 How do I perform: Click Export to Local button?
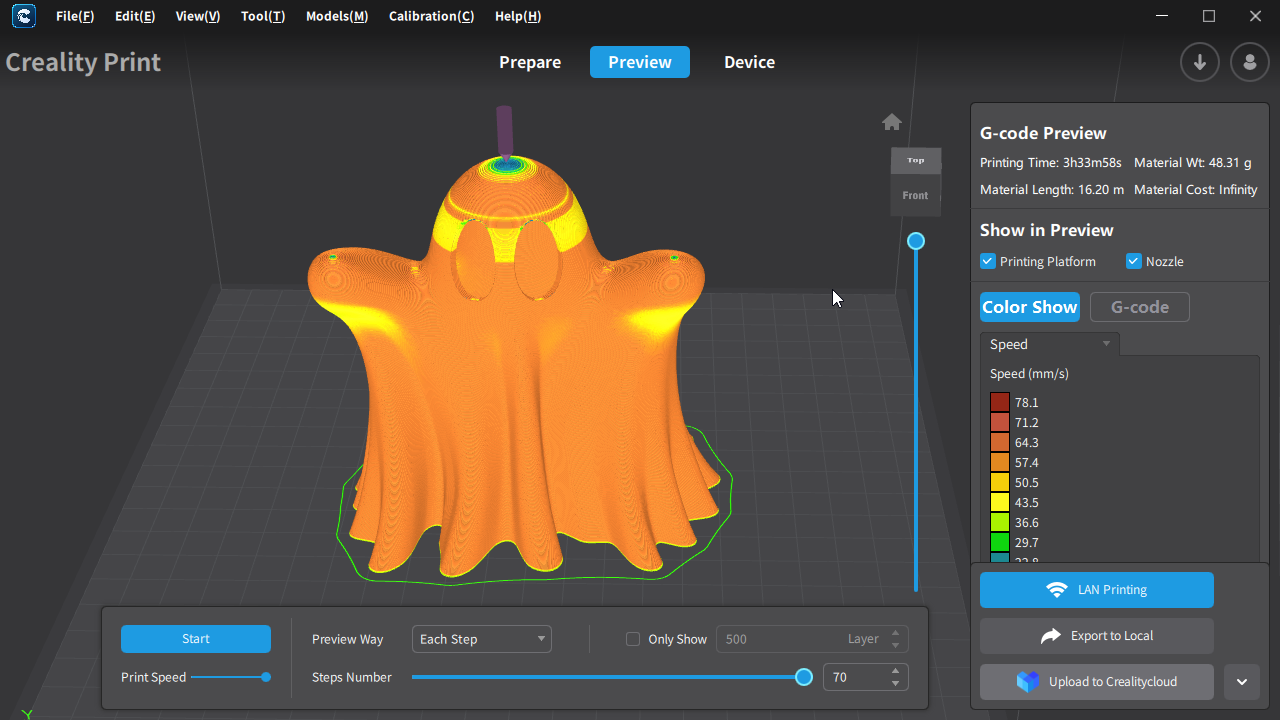click(1096, 636)
